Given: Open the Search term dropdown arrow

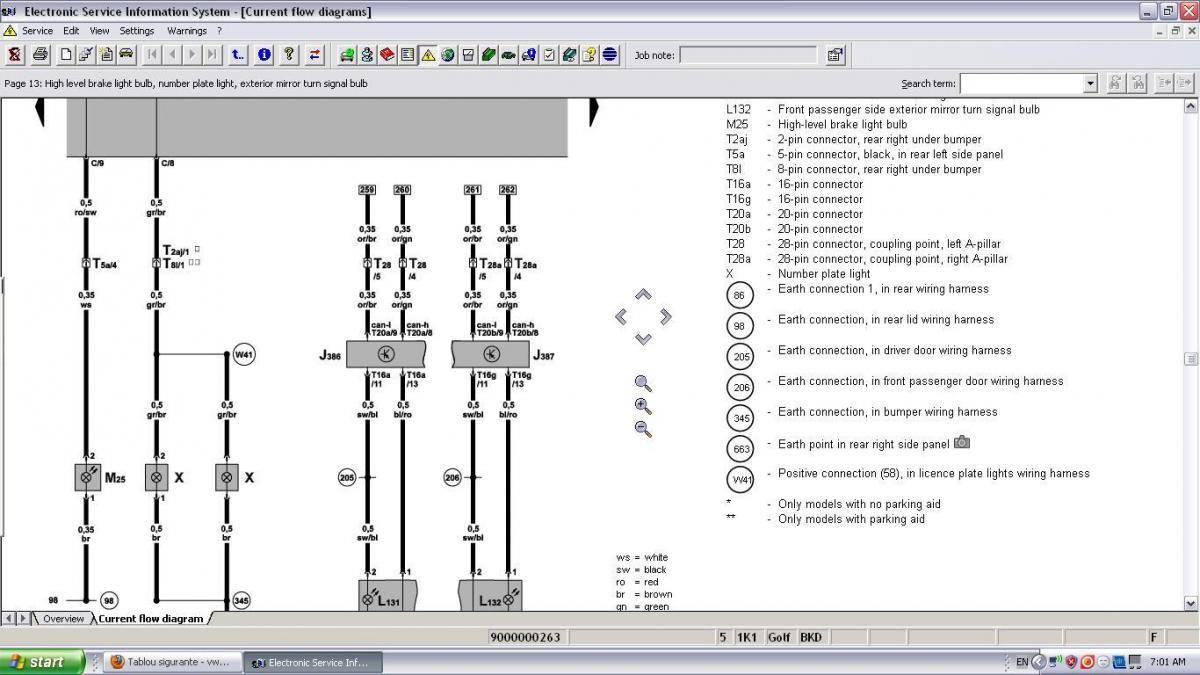Looking at the screenshot, I should point(1090,84).
